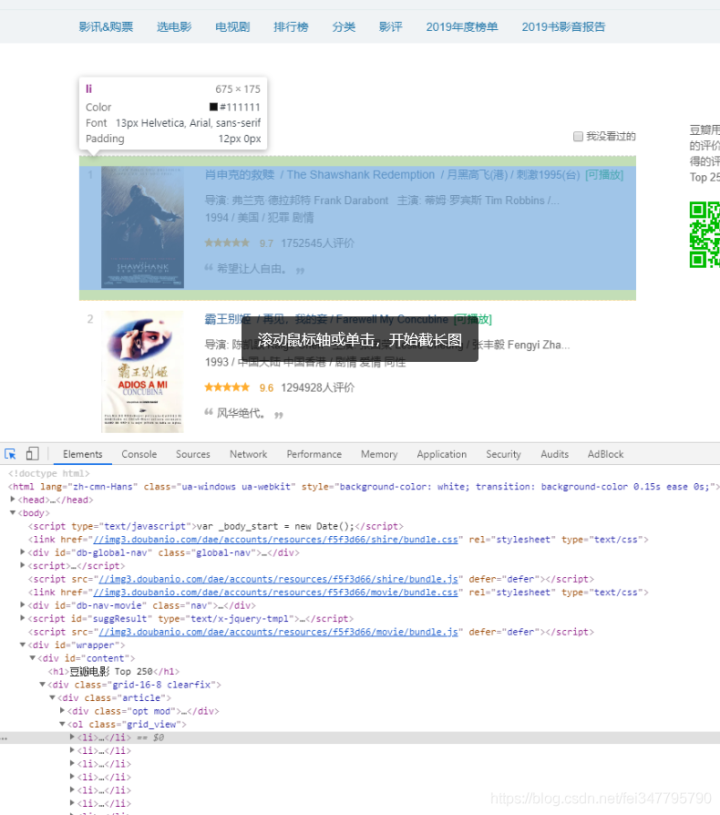Expand the selected li node marked $0

[x=72, y=737]
